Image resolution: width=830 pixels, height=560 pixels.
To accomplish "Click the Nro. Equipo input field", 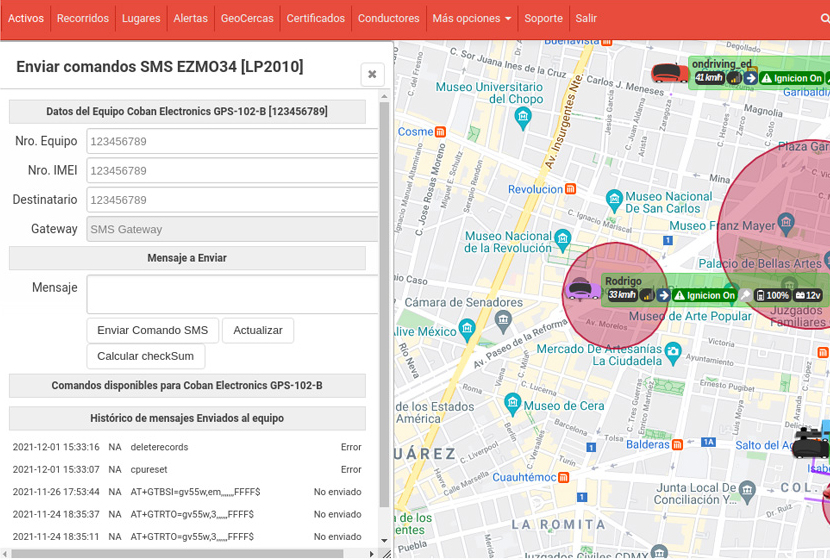I will [232, 141].
